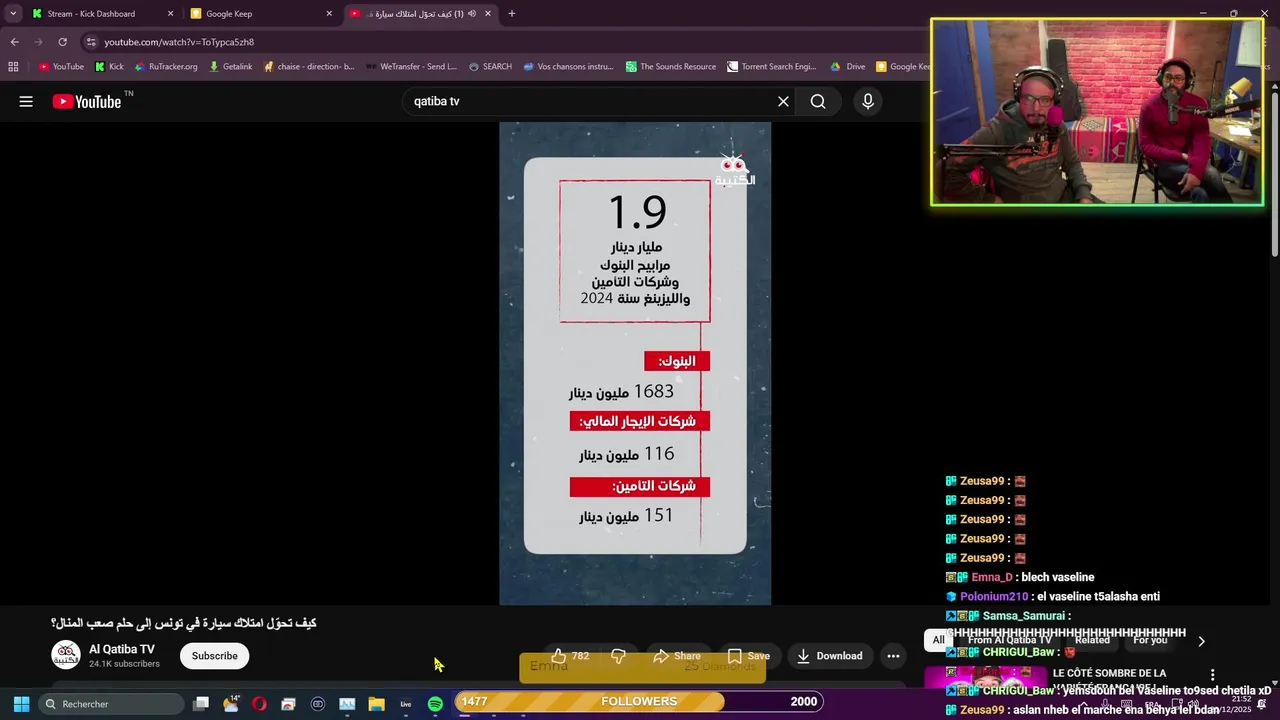The height and width of the screenshot is (720, 1280).
Task: Start voice search with the microphone
Action: click(x=868, y=101)
